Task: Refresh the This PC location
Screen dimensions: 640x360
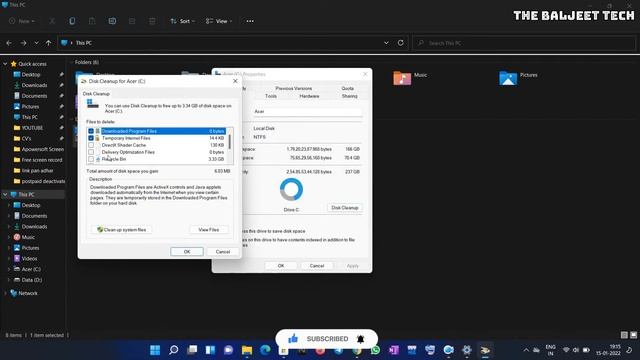Action: click(400, 42)
